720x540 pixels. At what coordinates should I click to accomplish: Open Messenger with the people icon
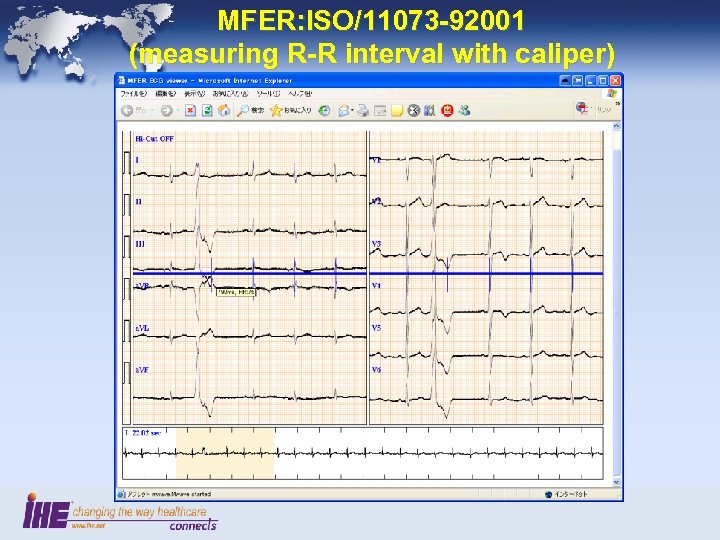tap(464, 111)
